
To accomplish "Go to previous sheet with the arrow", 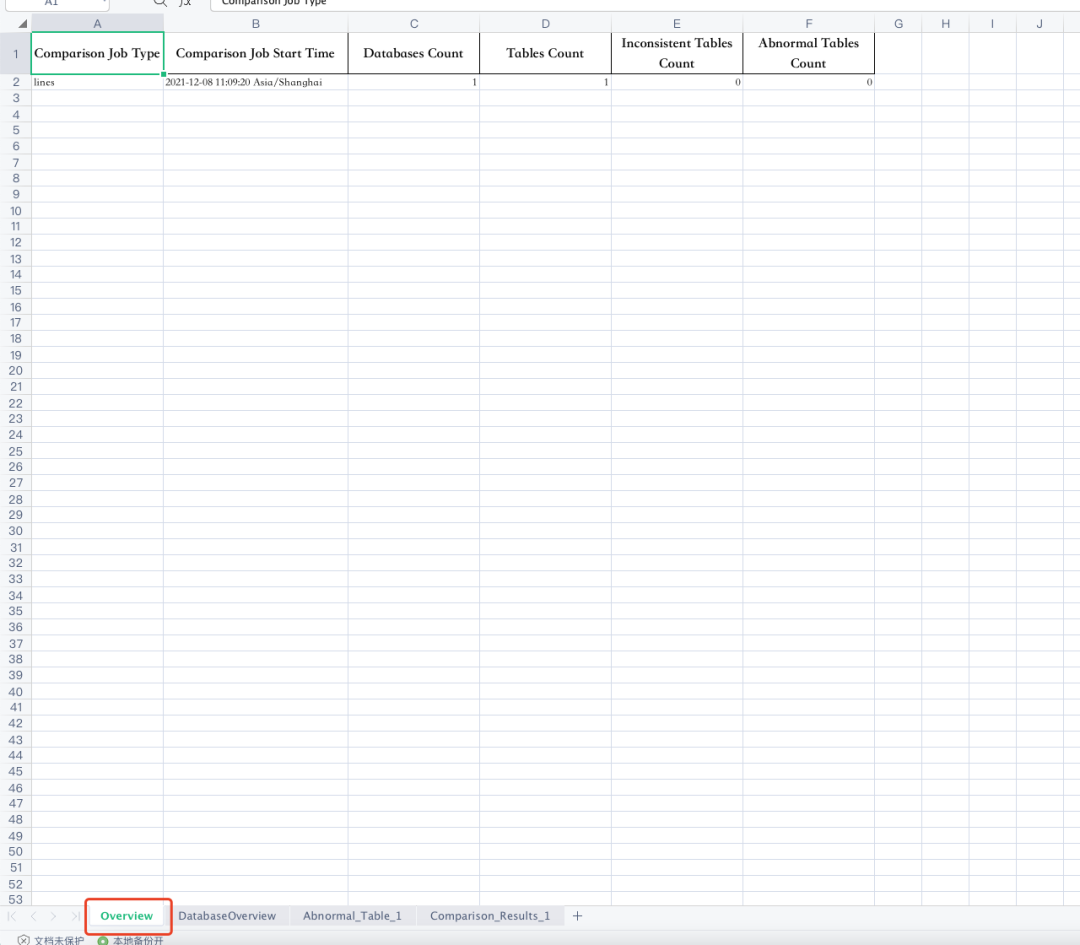I will point(34,916).
